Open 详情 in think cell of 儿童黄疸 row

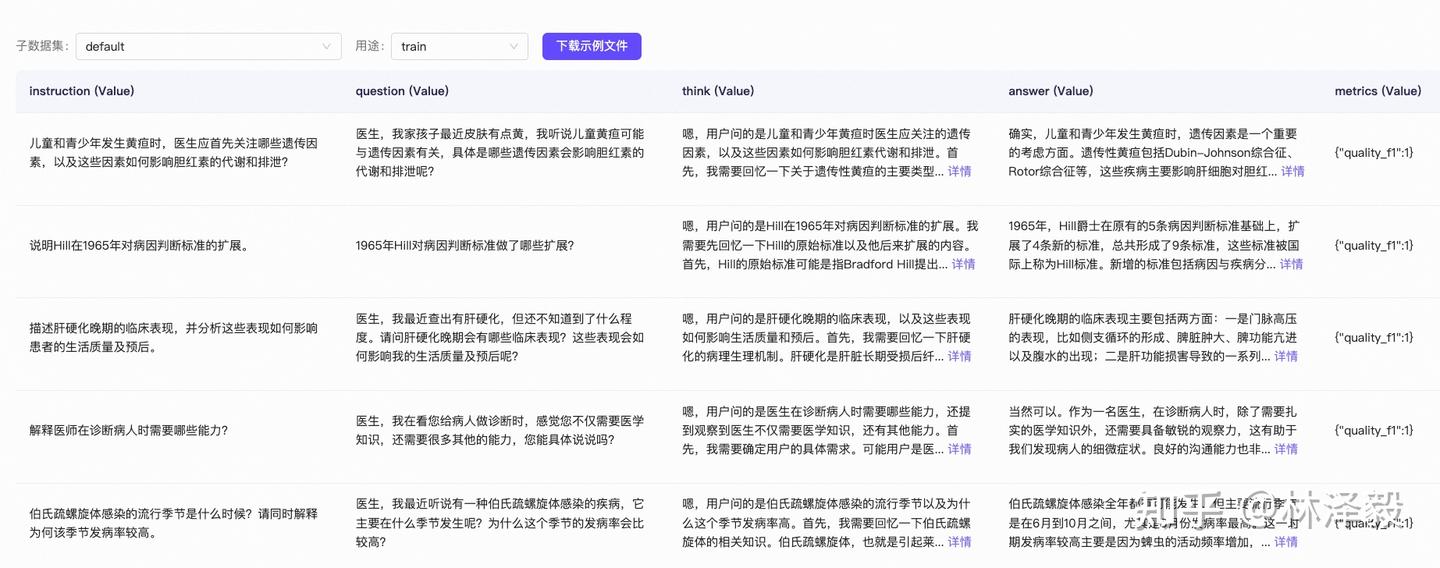pyautogui.click(x=959, y=171)
